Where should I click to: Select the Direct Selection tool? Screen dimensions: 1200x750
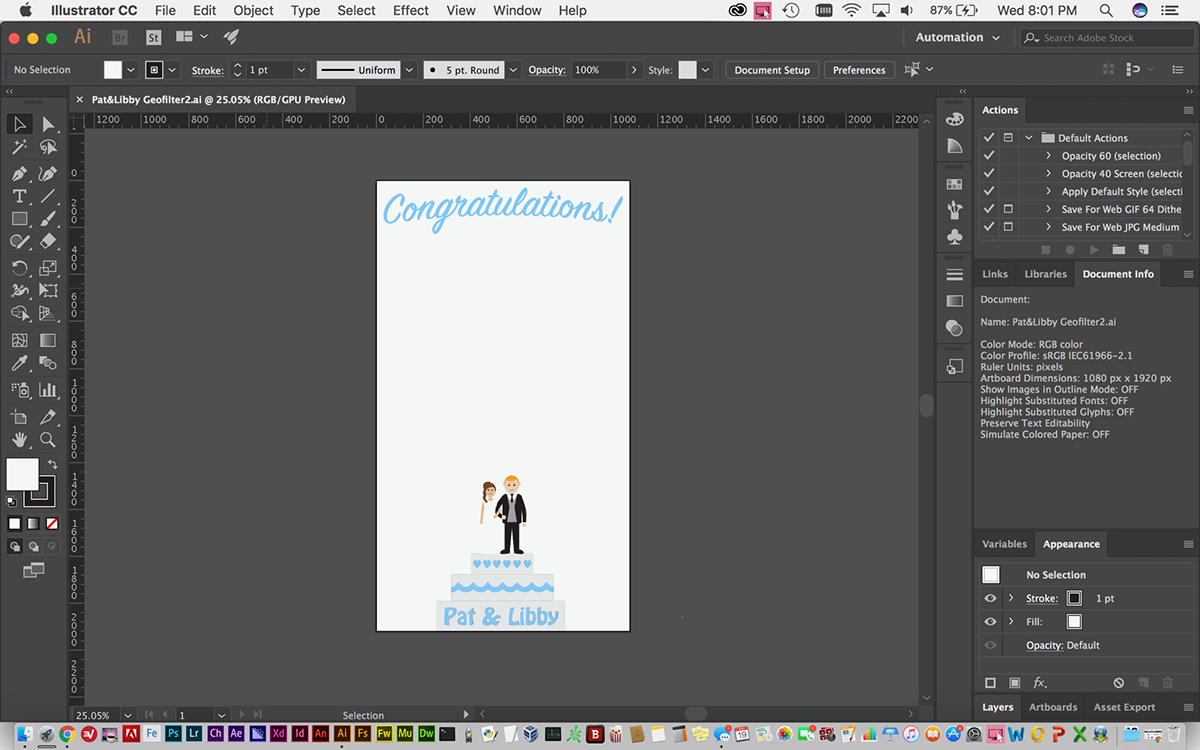[48, 124]
